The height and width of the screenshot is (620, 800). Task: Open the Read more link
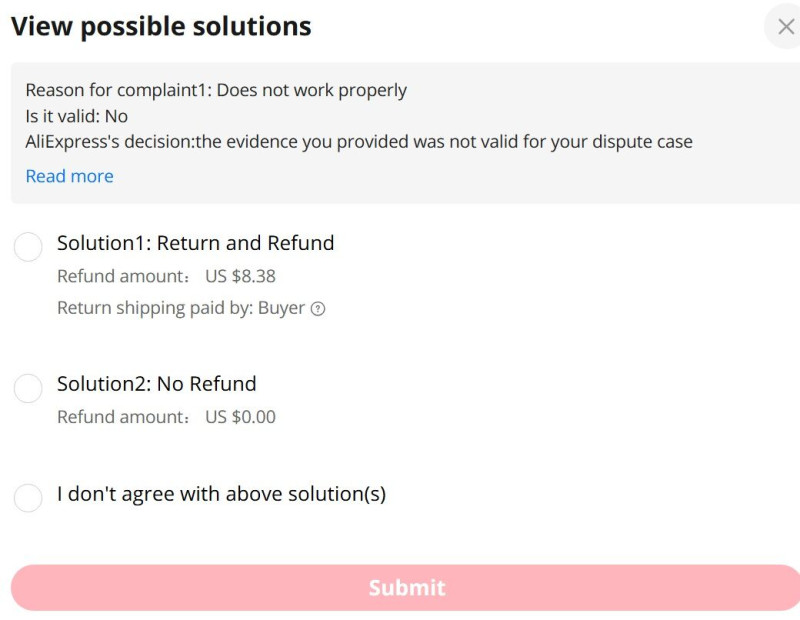point(69,176)
